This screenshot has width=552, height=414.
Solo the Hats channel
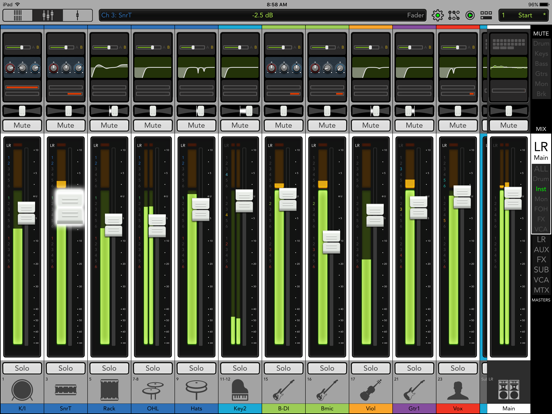(196, 368)
